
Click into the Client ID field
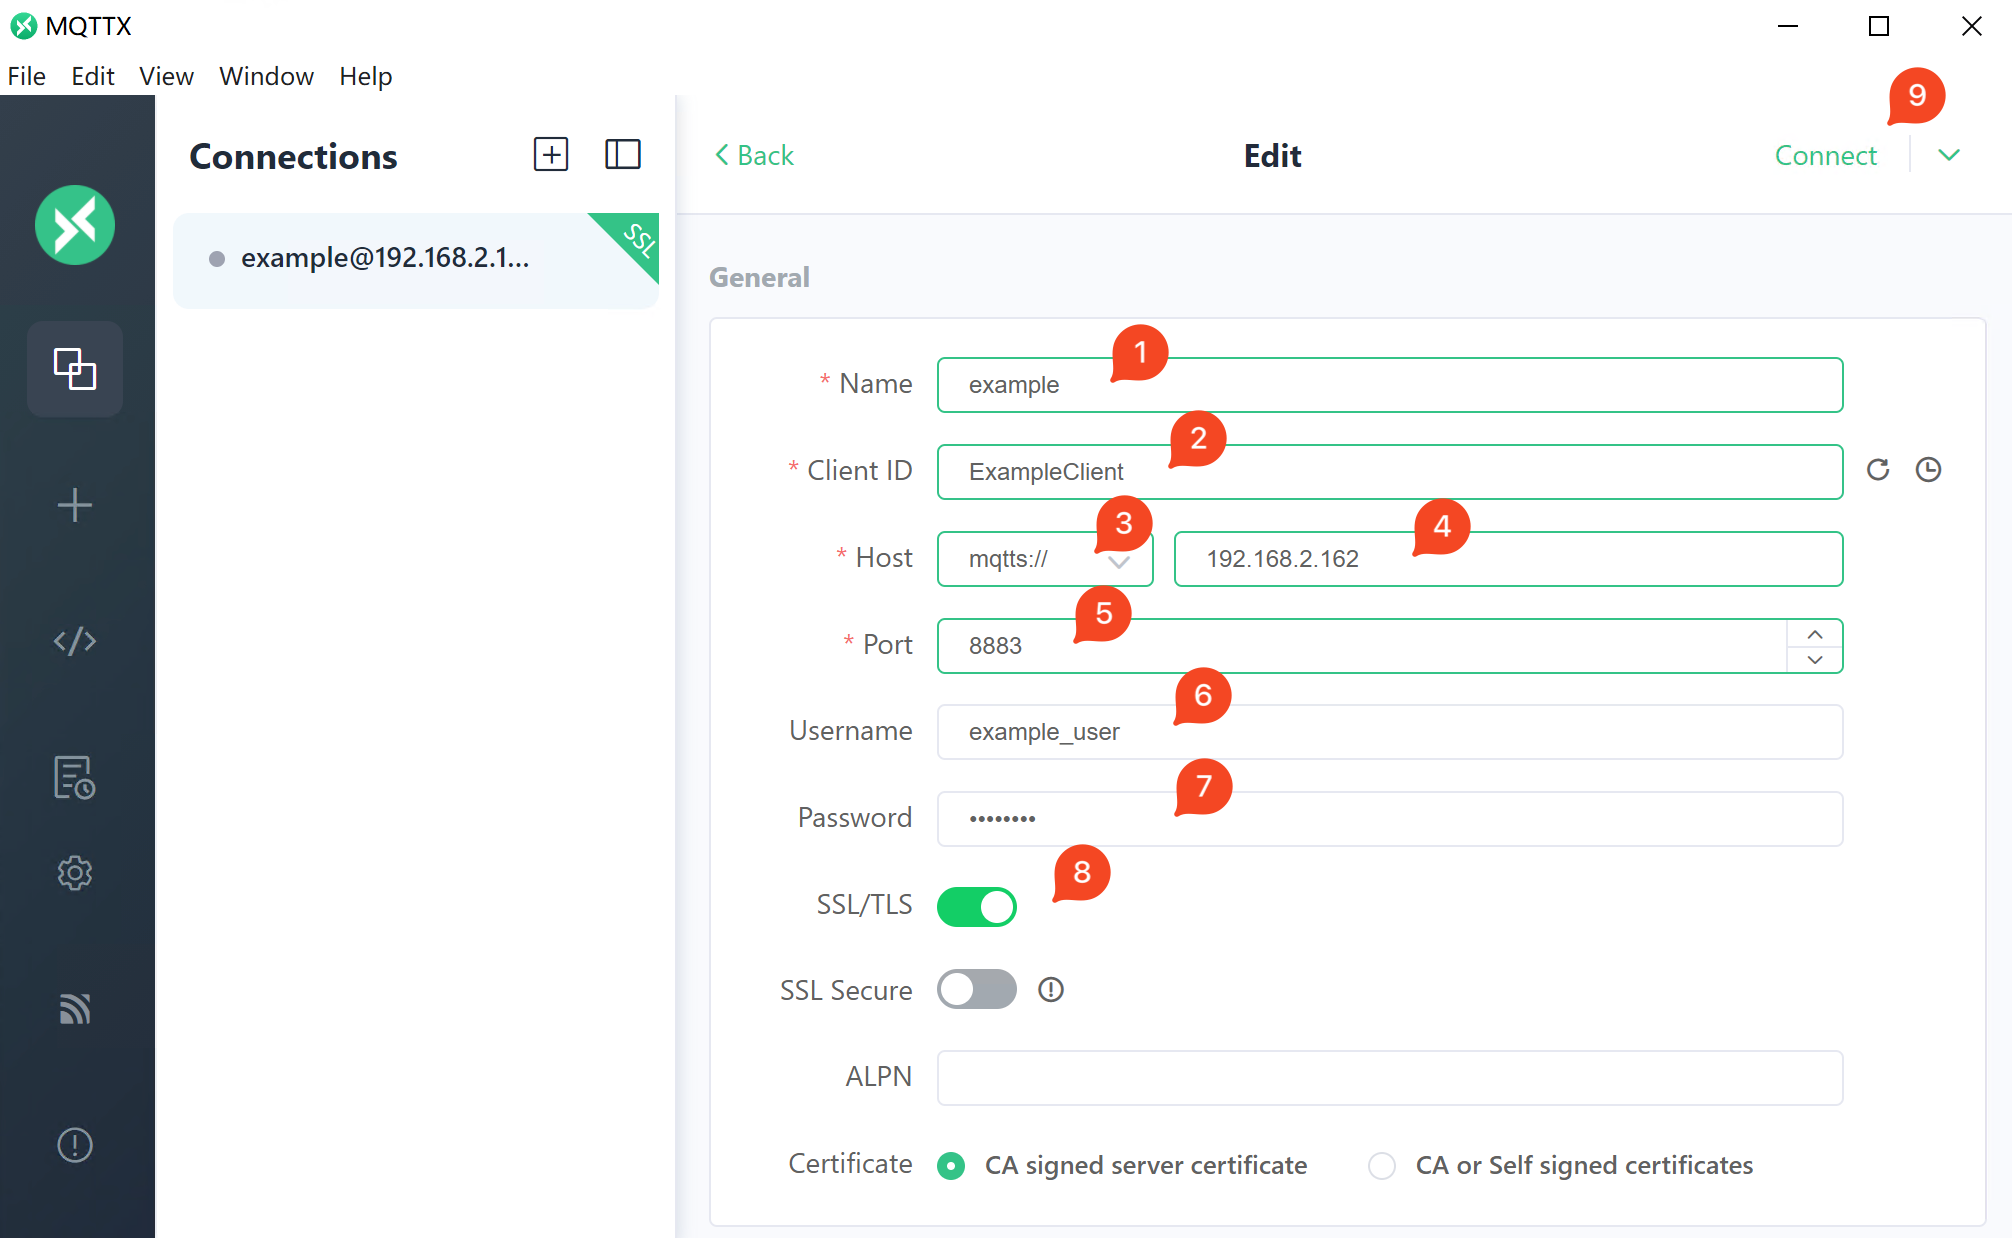coord(1390,472)
